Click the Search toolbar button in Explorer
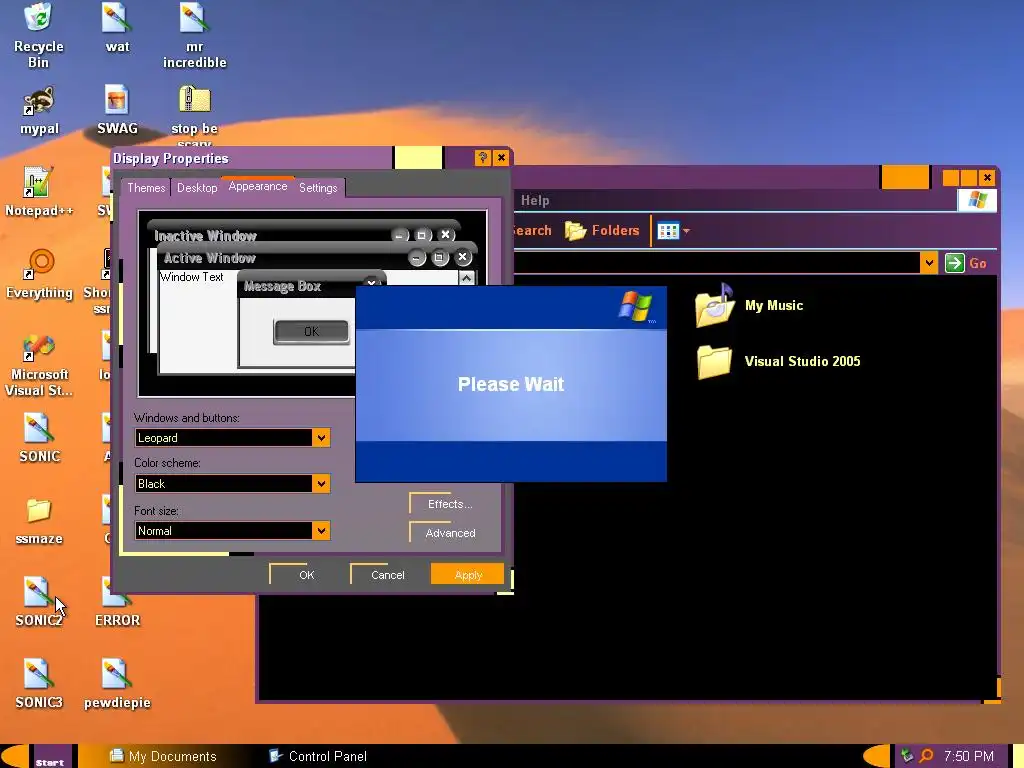The image size is (1024, 768). [x=532, y=231]
